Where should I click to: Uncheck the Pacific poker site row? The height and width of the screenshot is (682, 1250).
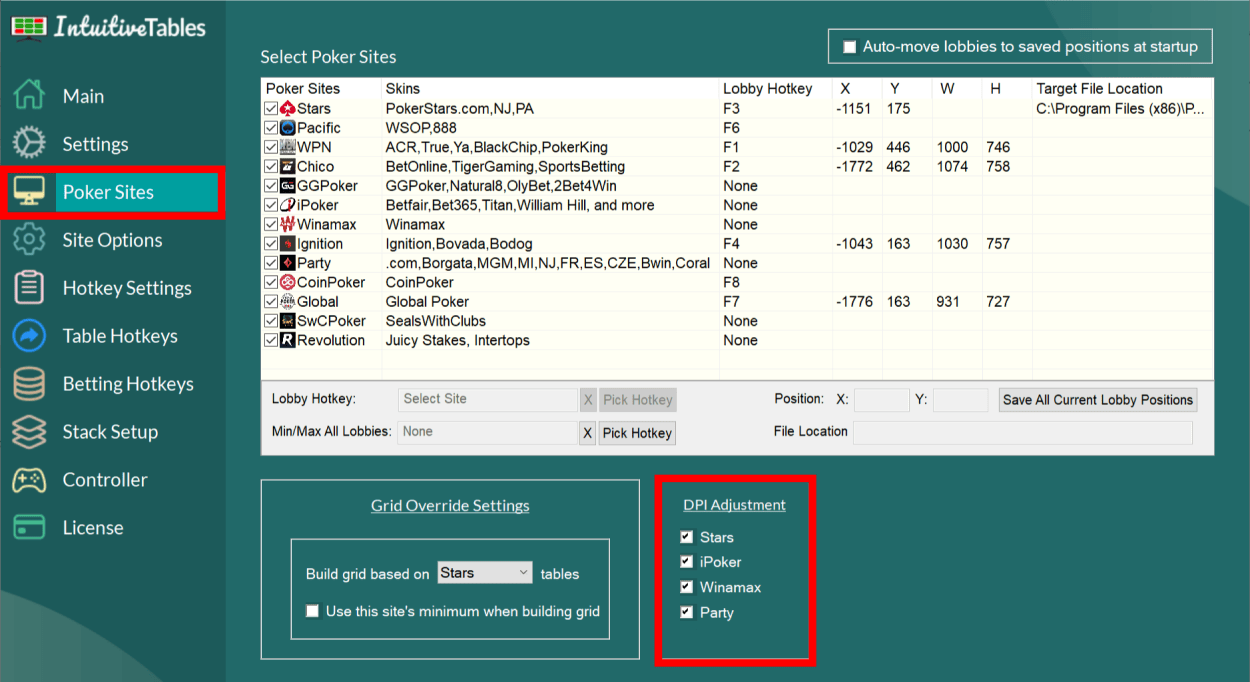tap(271, 128)
